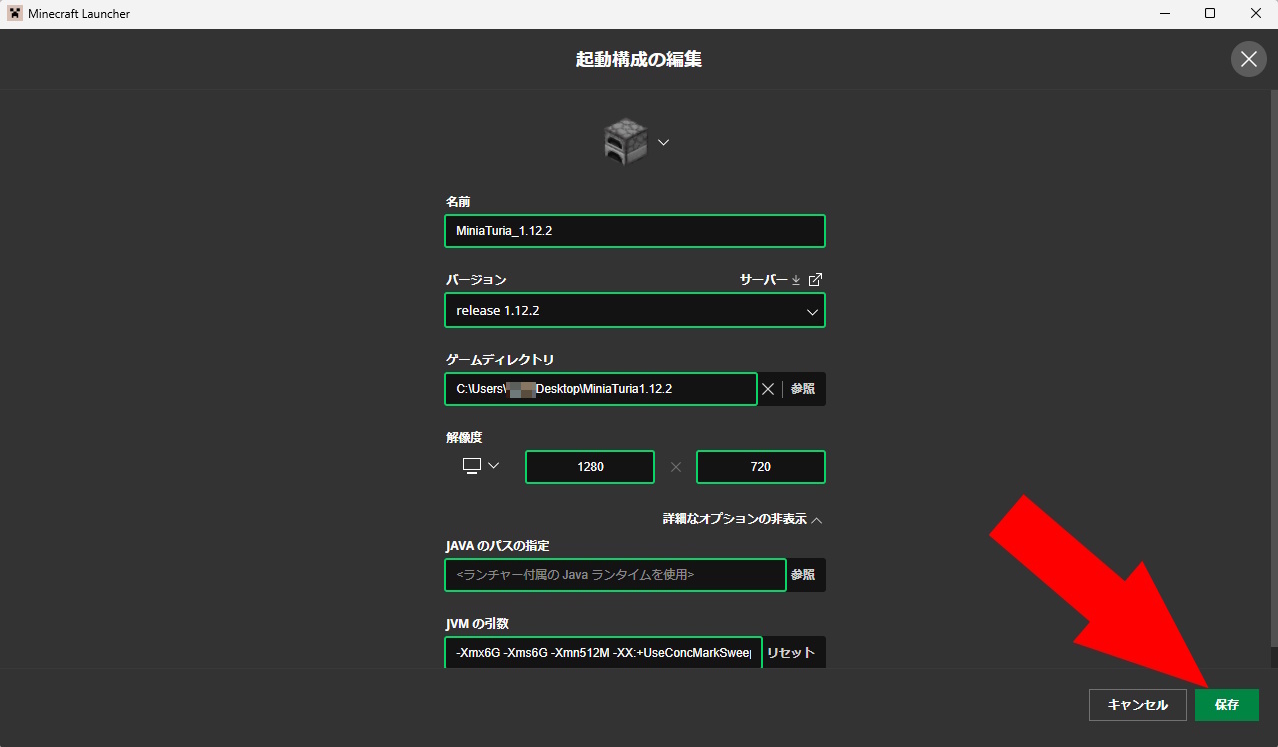Collapse 詳細なオプションの非表示 advanced options
This screenshot has width=1278, height=747.
click(x=743, y=520)
